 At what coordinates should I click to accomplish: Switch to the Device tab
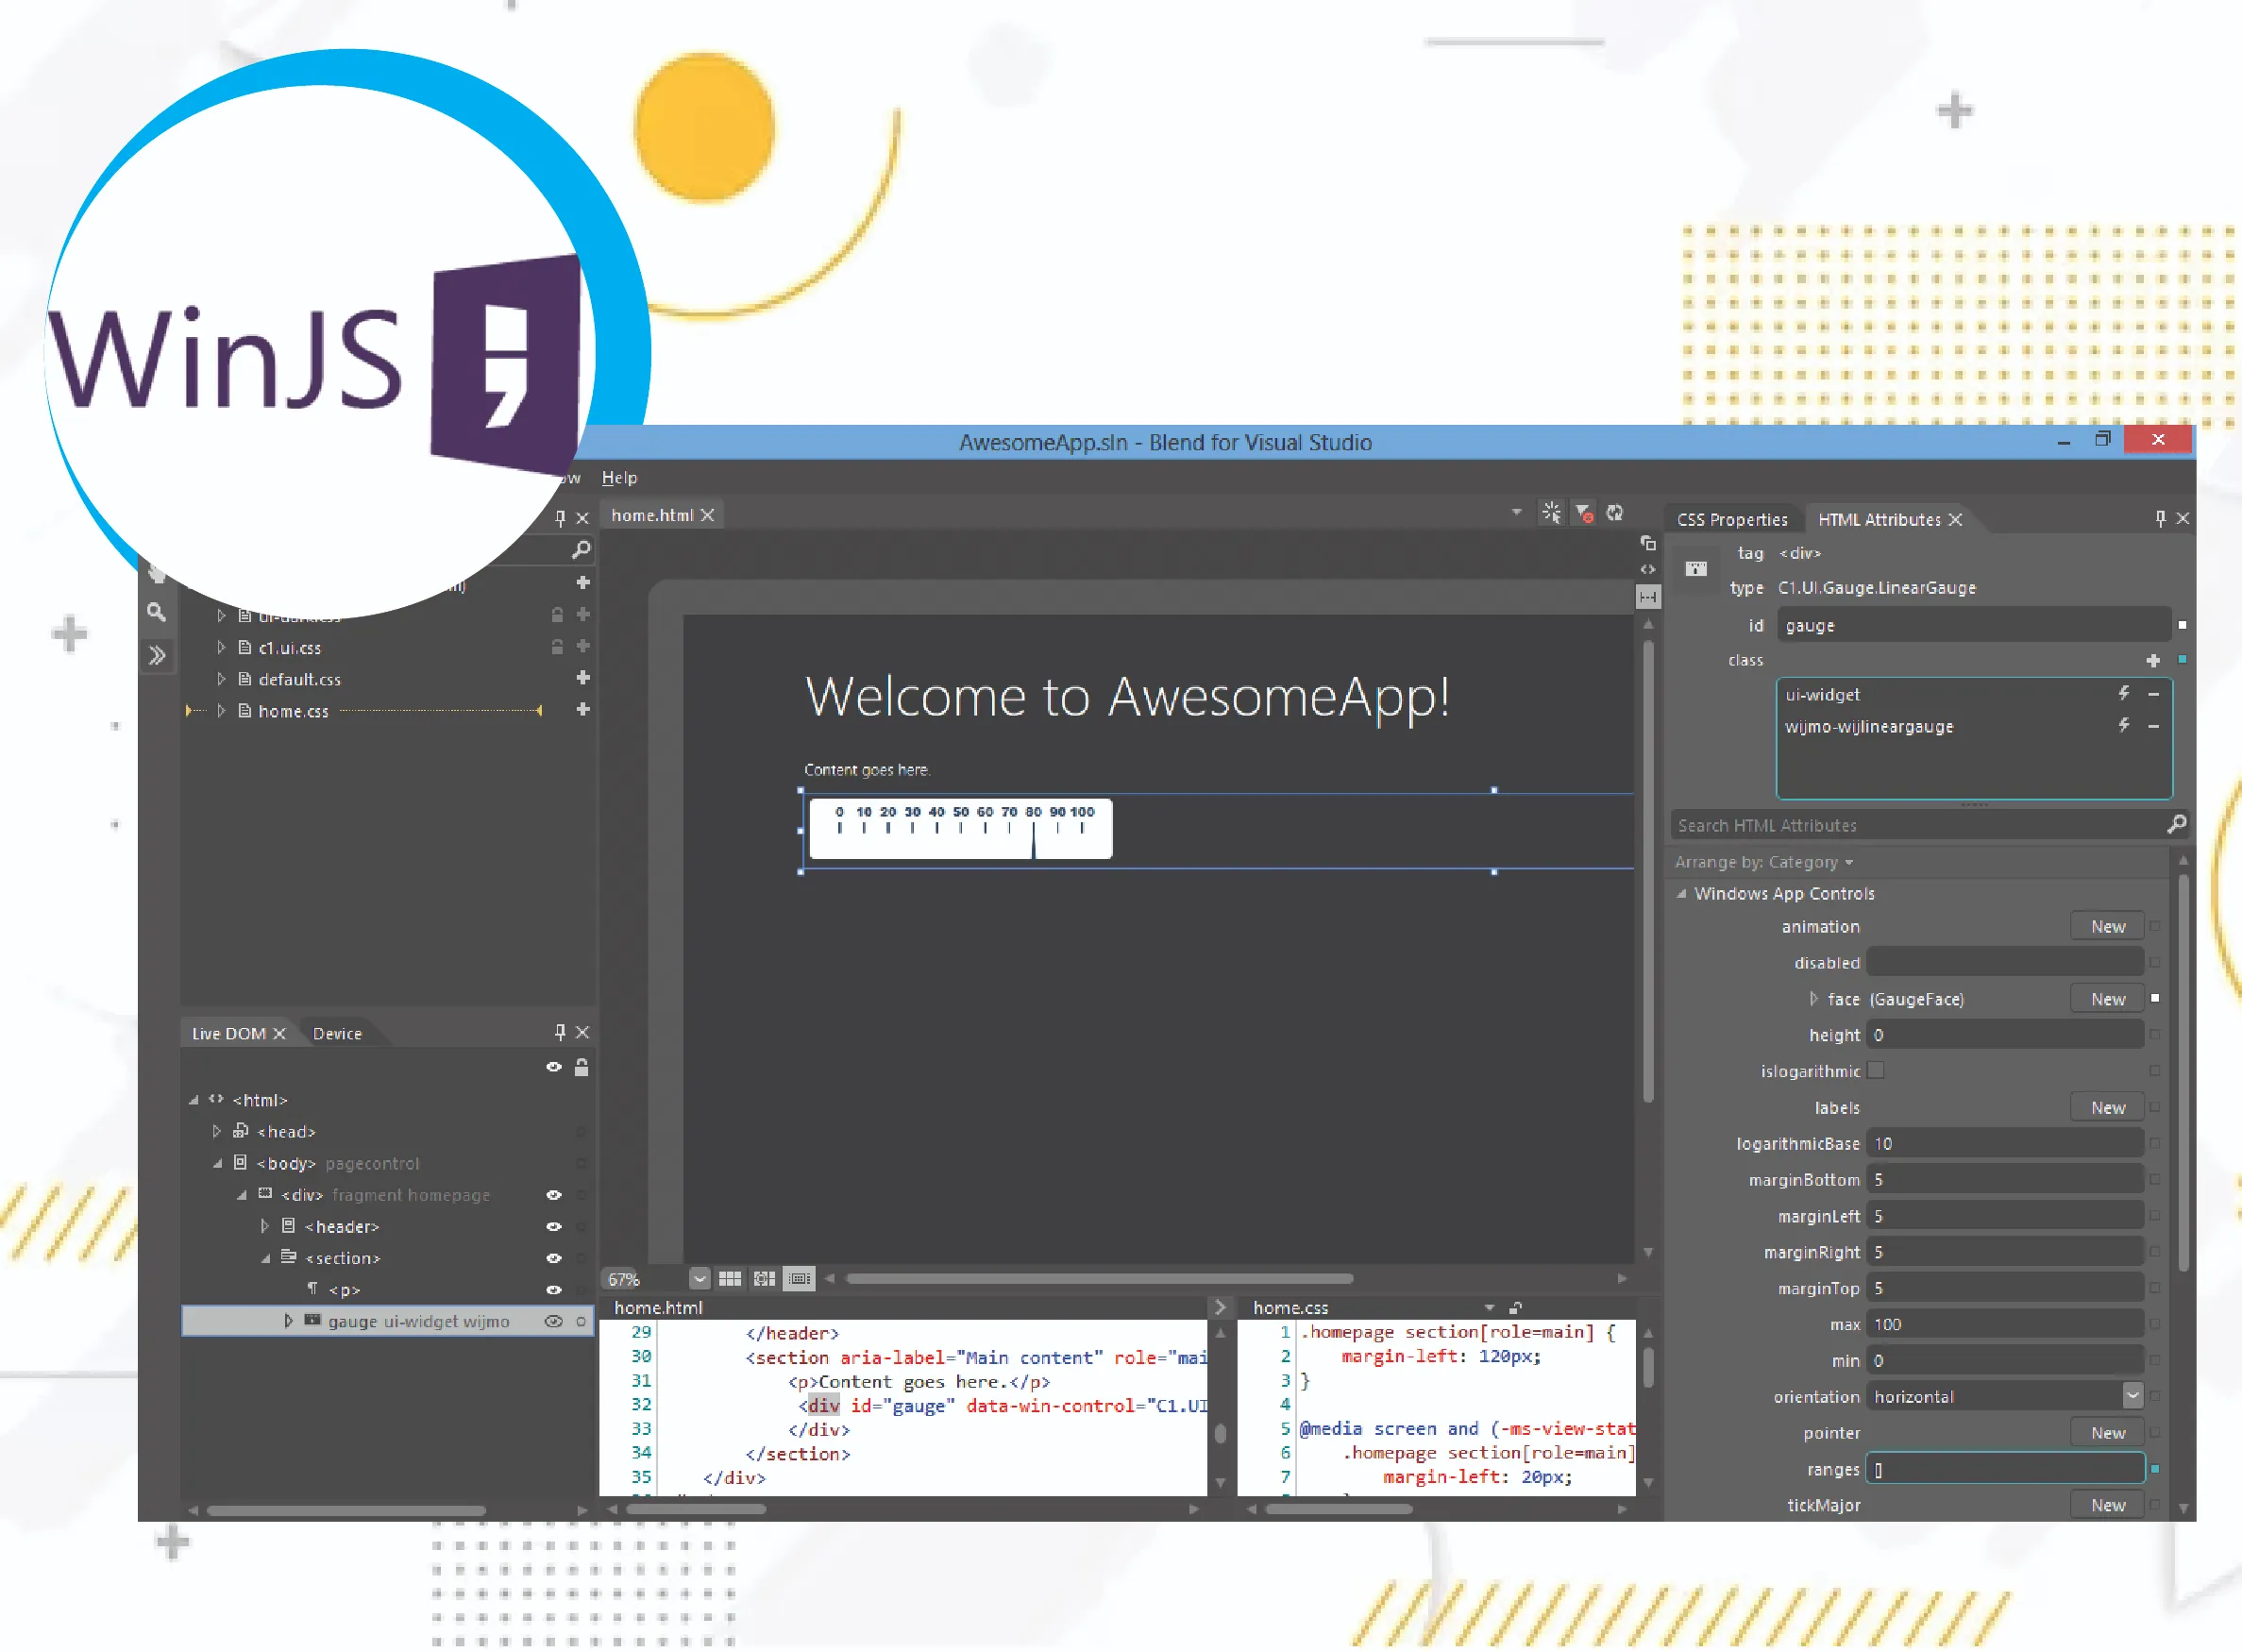tap(337, 1033)
